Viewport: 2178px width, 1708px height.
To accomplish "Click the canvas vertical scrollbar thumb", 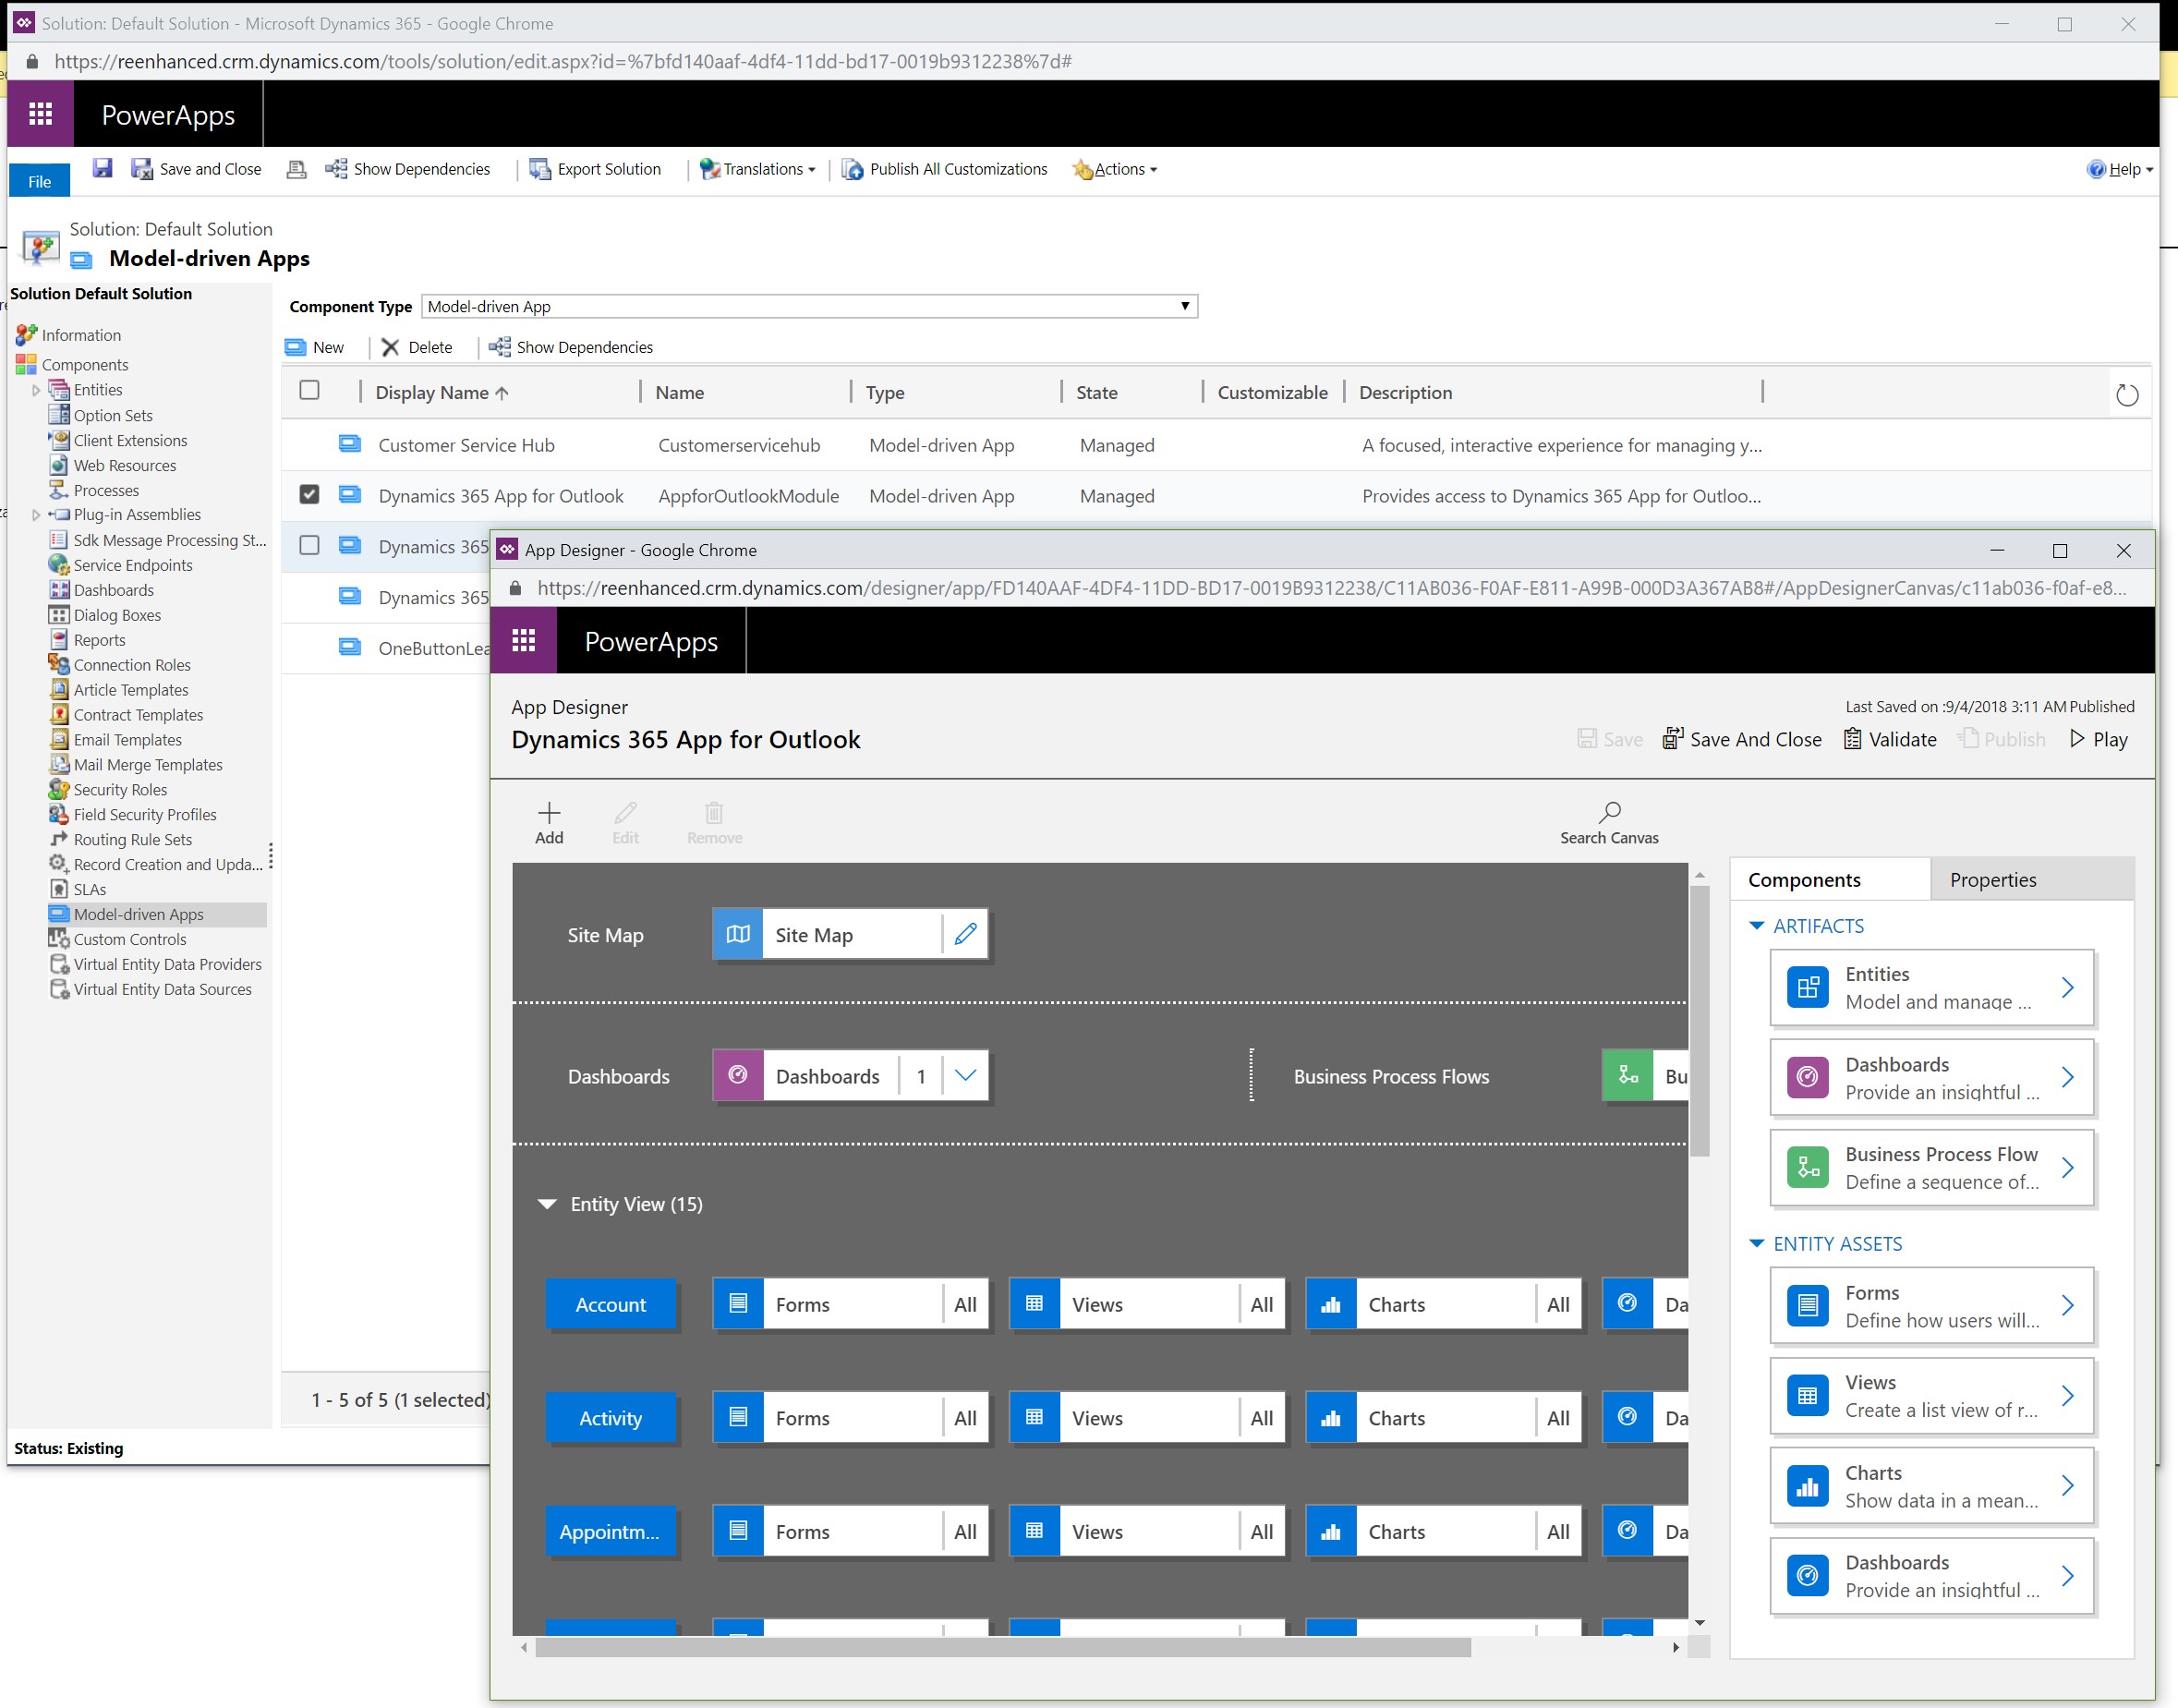I will [x=1699, y=1019].
